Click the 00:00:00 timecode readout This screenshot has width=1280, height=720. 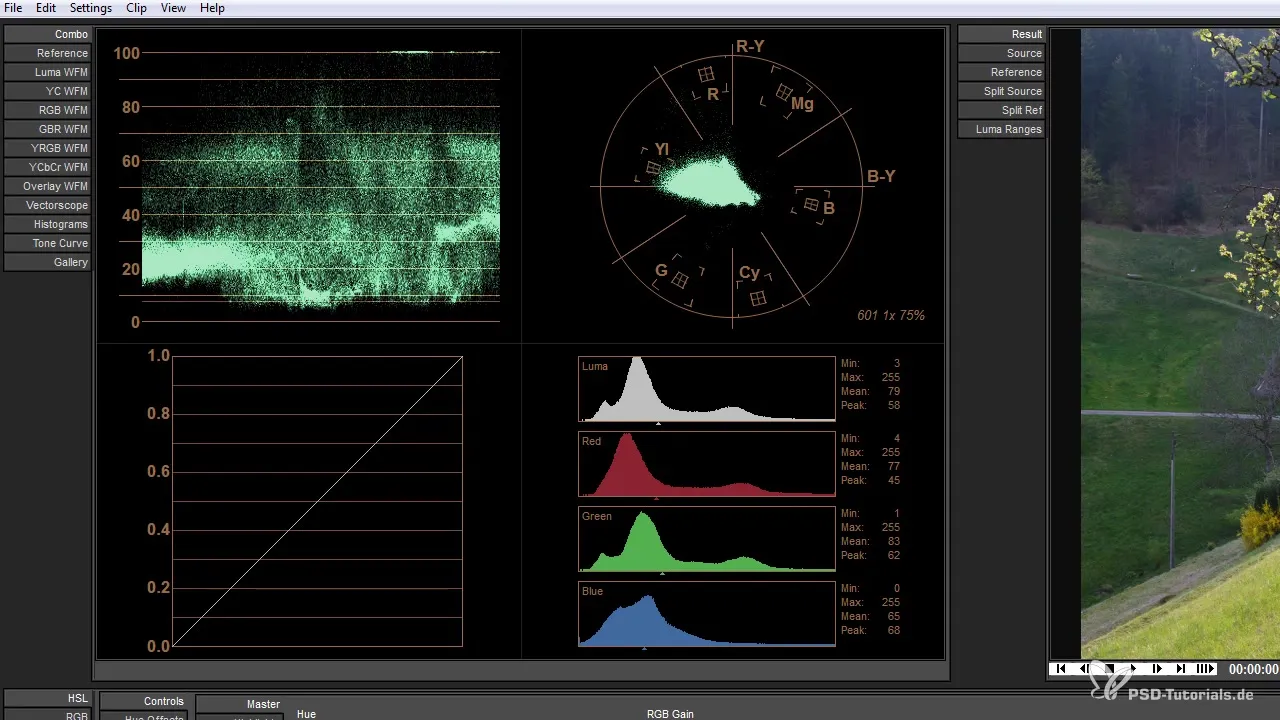pyautogui.click(x=1254, y=669)
